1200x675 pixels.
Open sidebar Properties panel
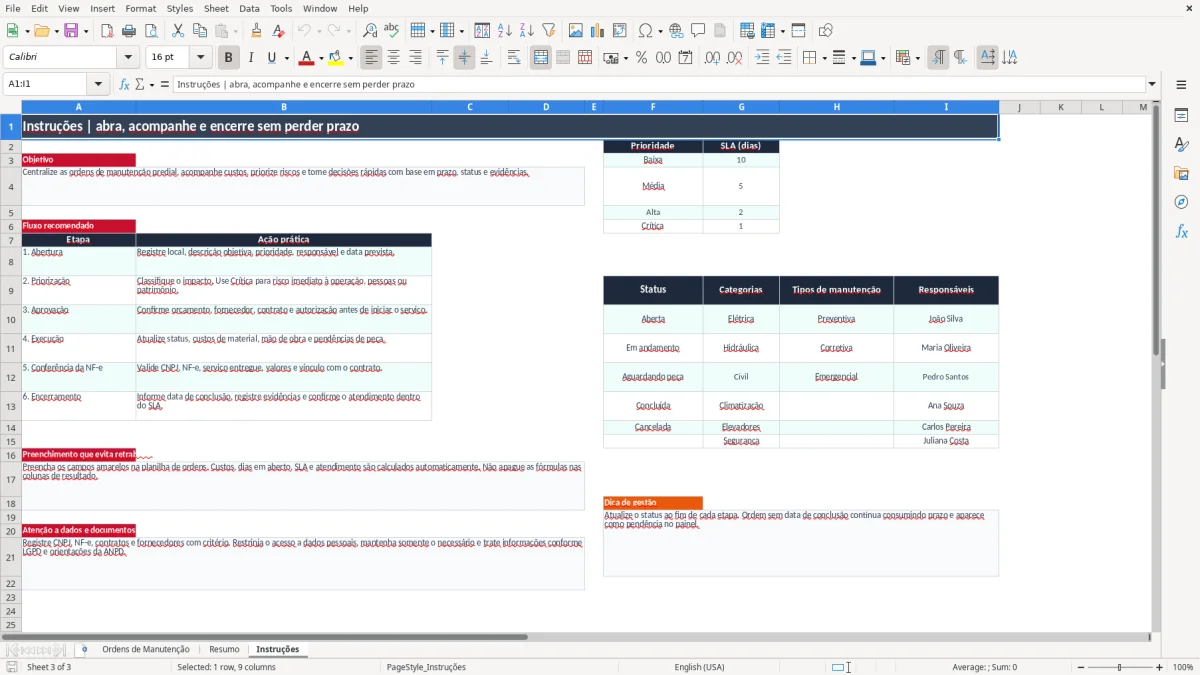(x=1181, y=116)
